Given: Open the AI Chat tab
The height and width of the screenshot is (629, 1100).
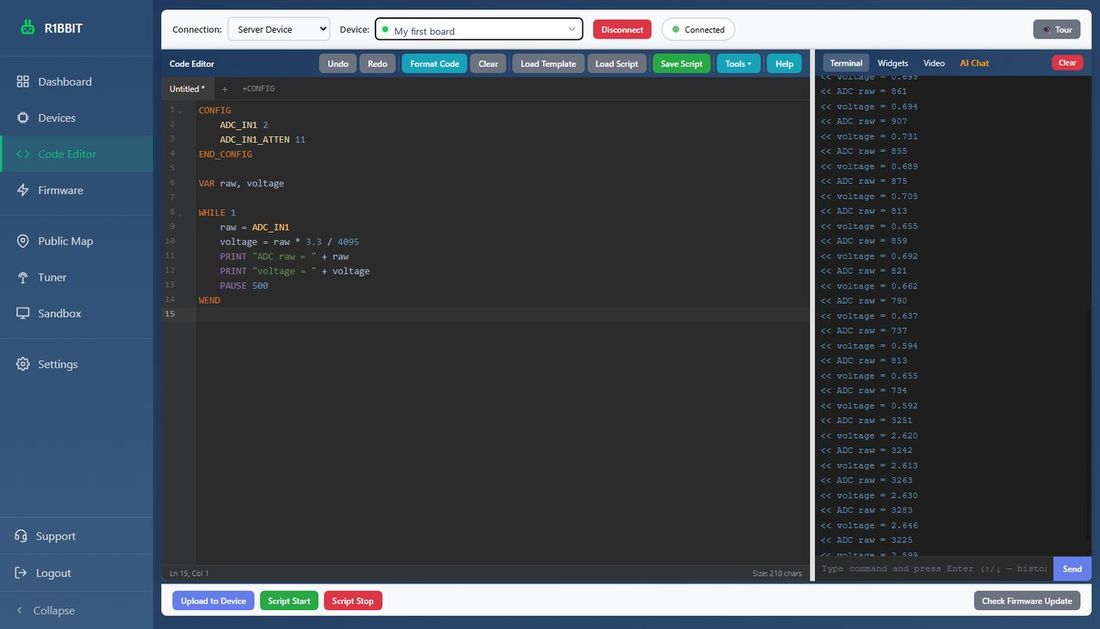Looking at the screenshot, I should click(974, 63).
